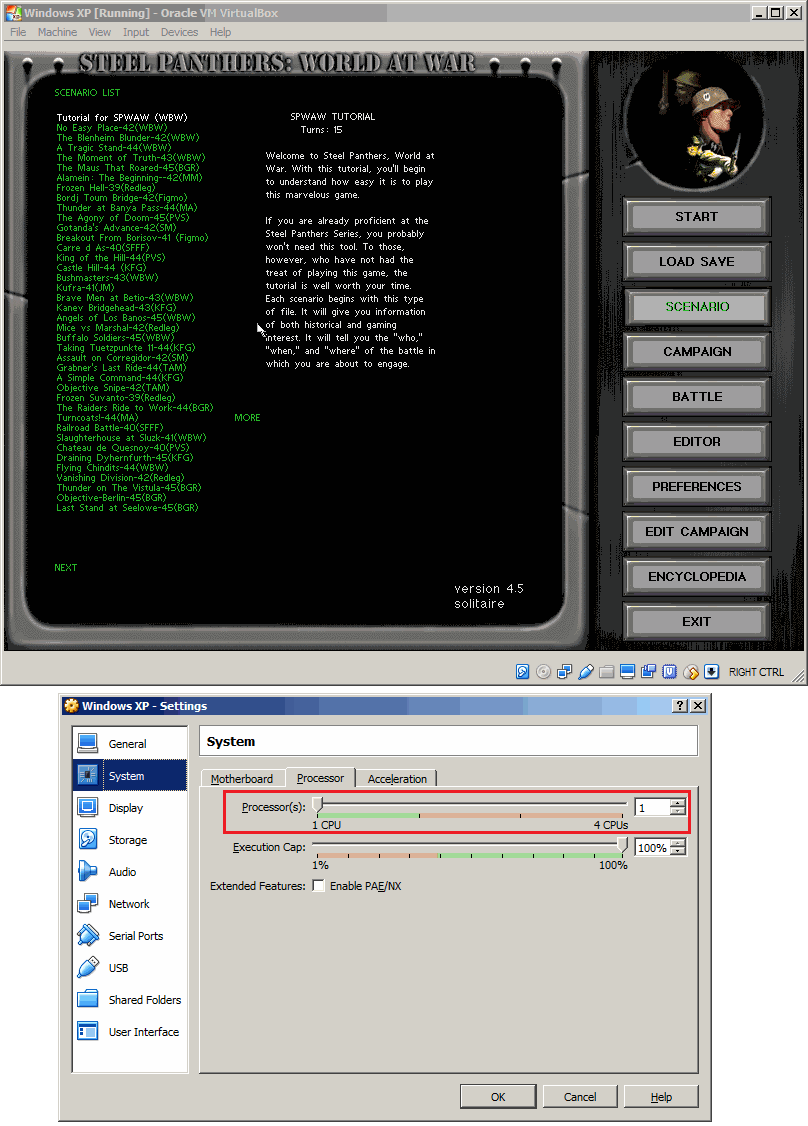Screen dimensions: 808x1126
Task: Click the Help button in Settings dialog
Action: 661,1097
